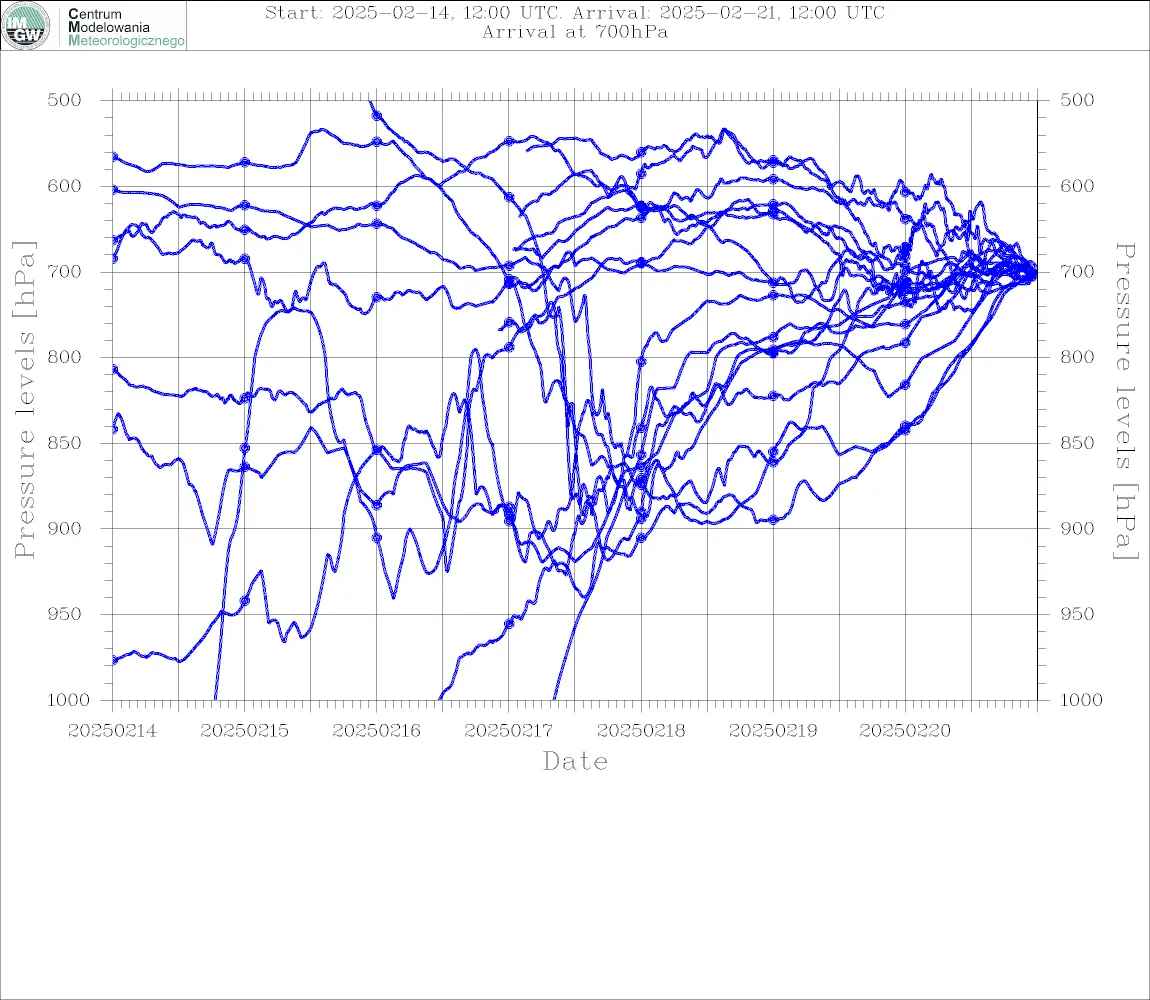Click the left axis 850 tick label

(65, 443)
